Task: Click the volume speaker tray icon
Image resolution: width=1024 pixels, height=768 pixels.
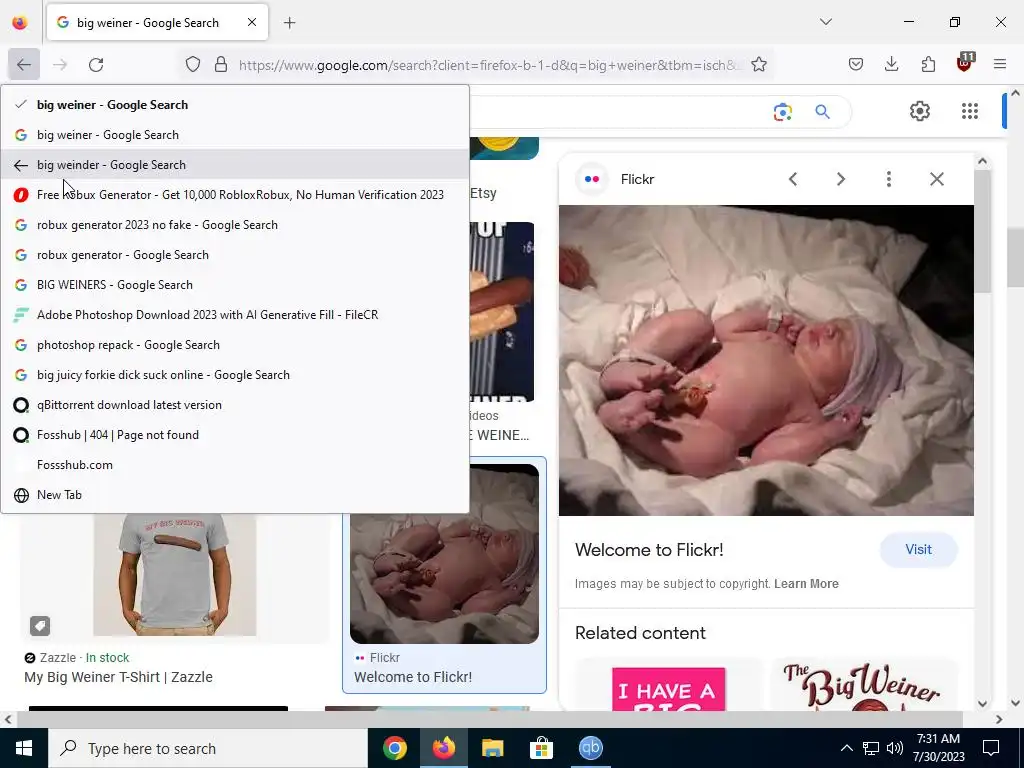Action: (895, 748)
